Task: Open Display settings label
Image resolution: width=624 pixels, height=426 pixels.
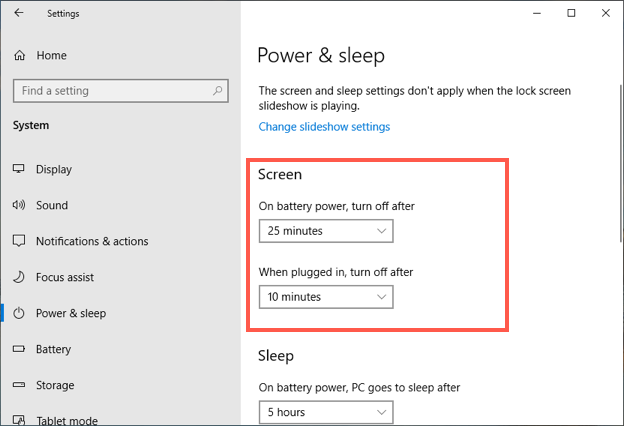Action: click(x=54, y=170)
